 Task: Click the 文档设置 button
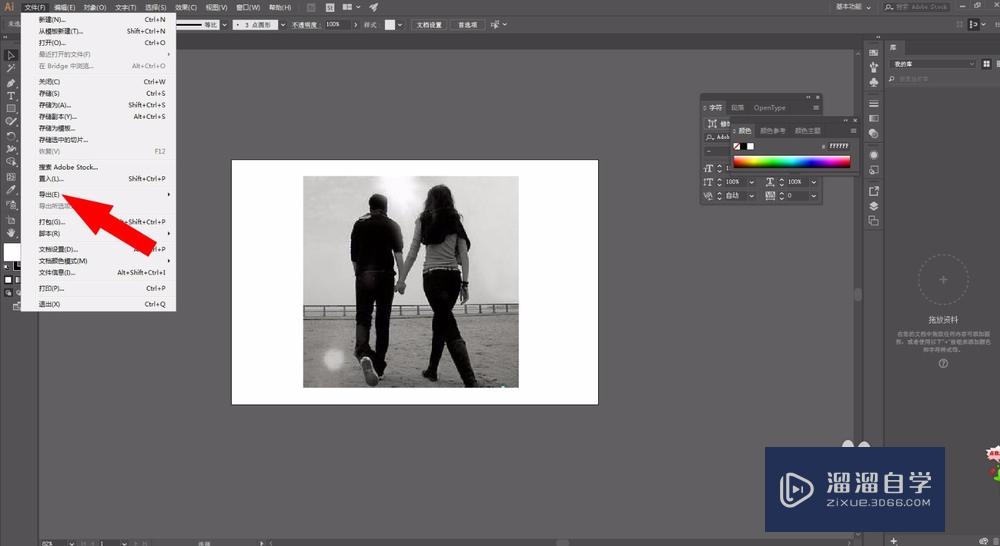[429, 24]
